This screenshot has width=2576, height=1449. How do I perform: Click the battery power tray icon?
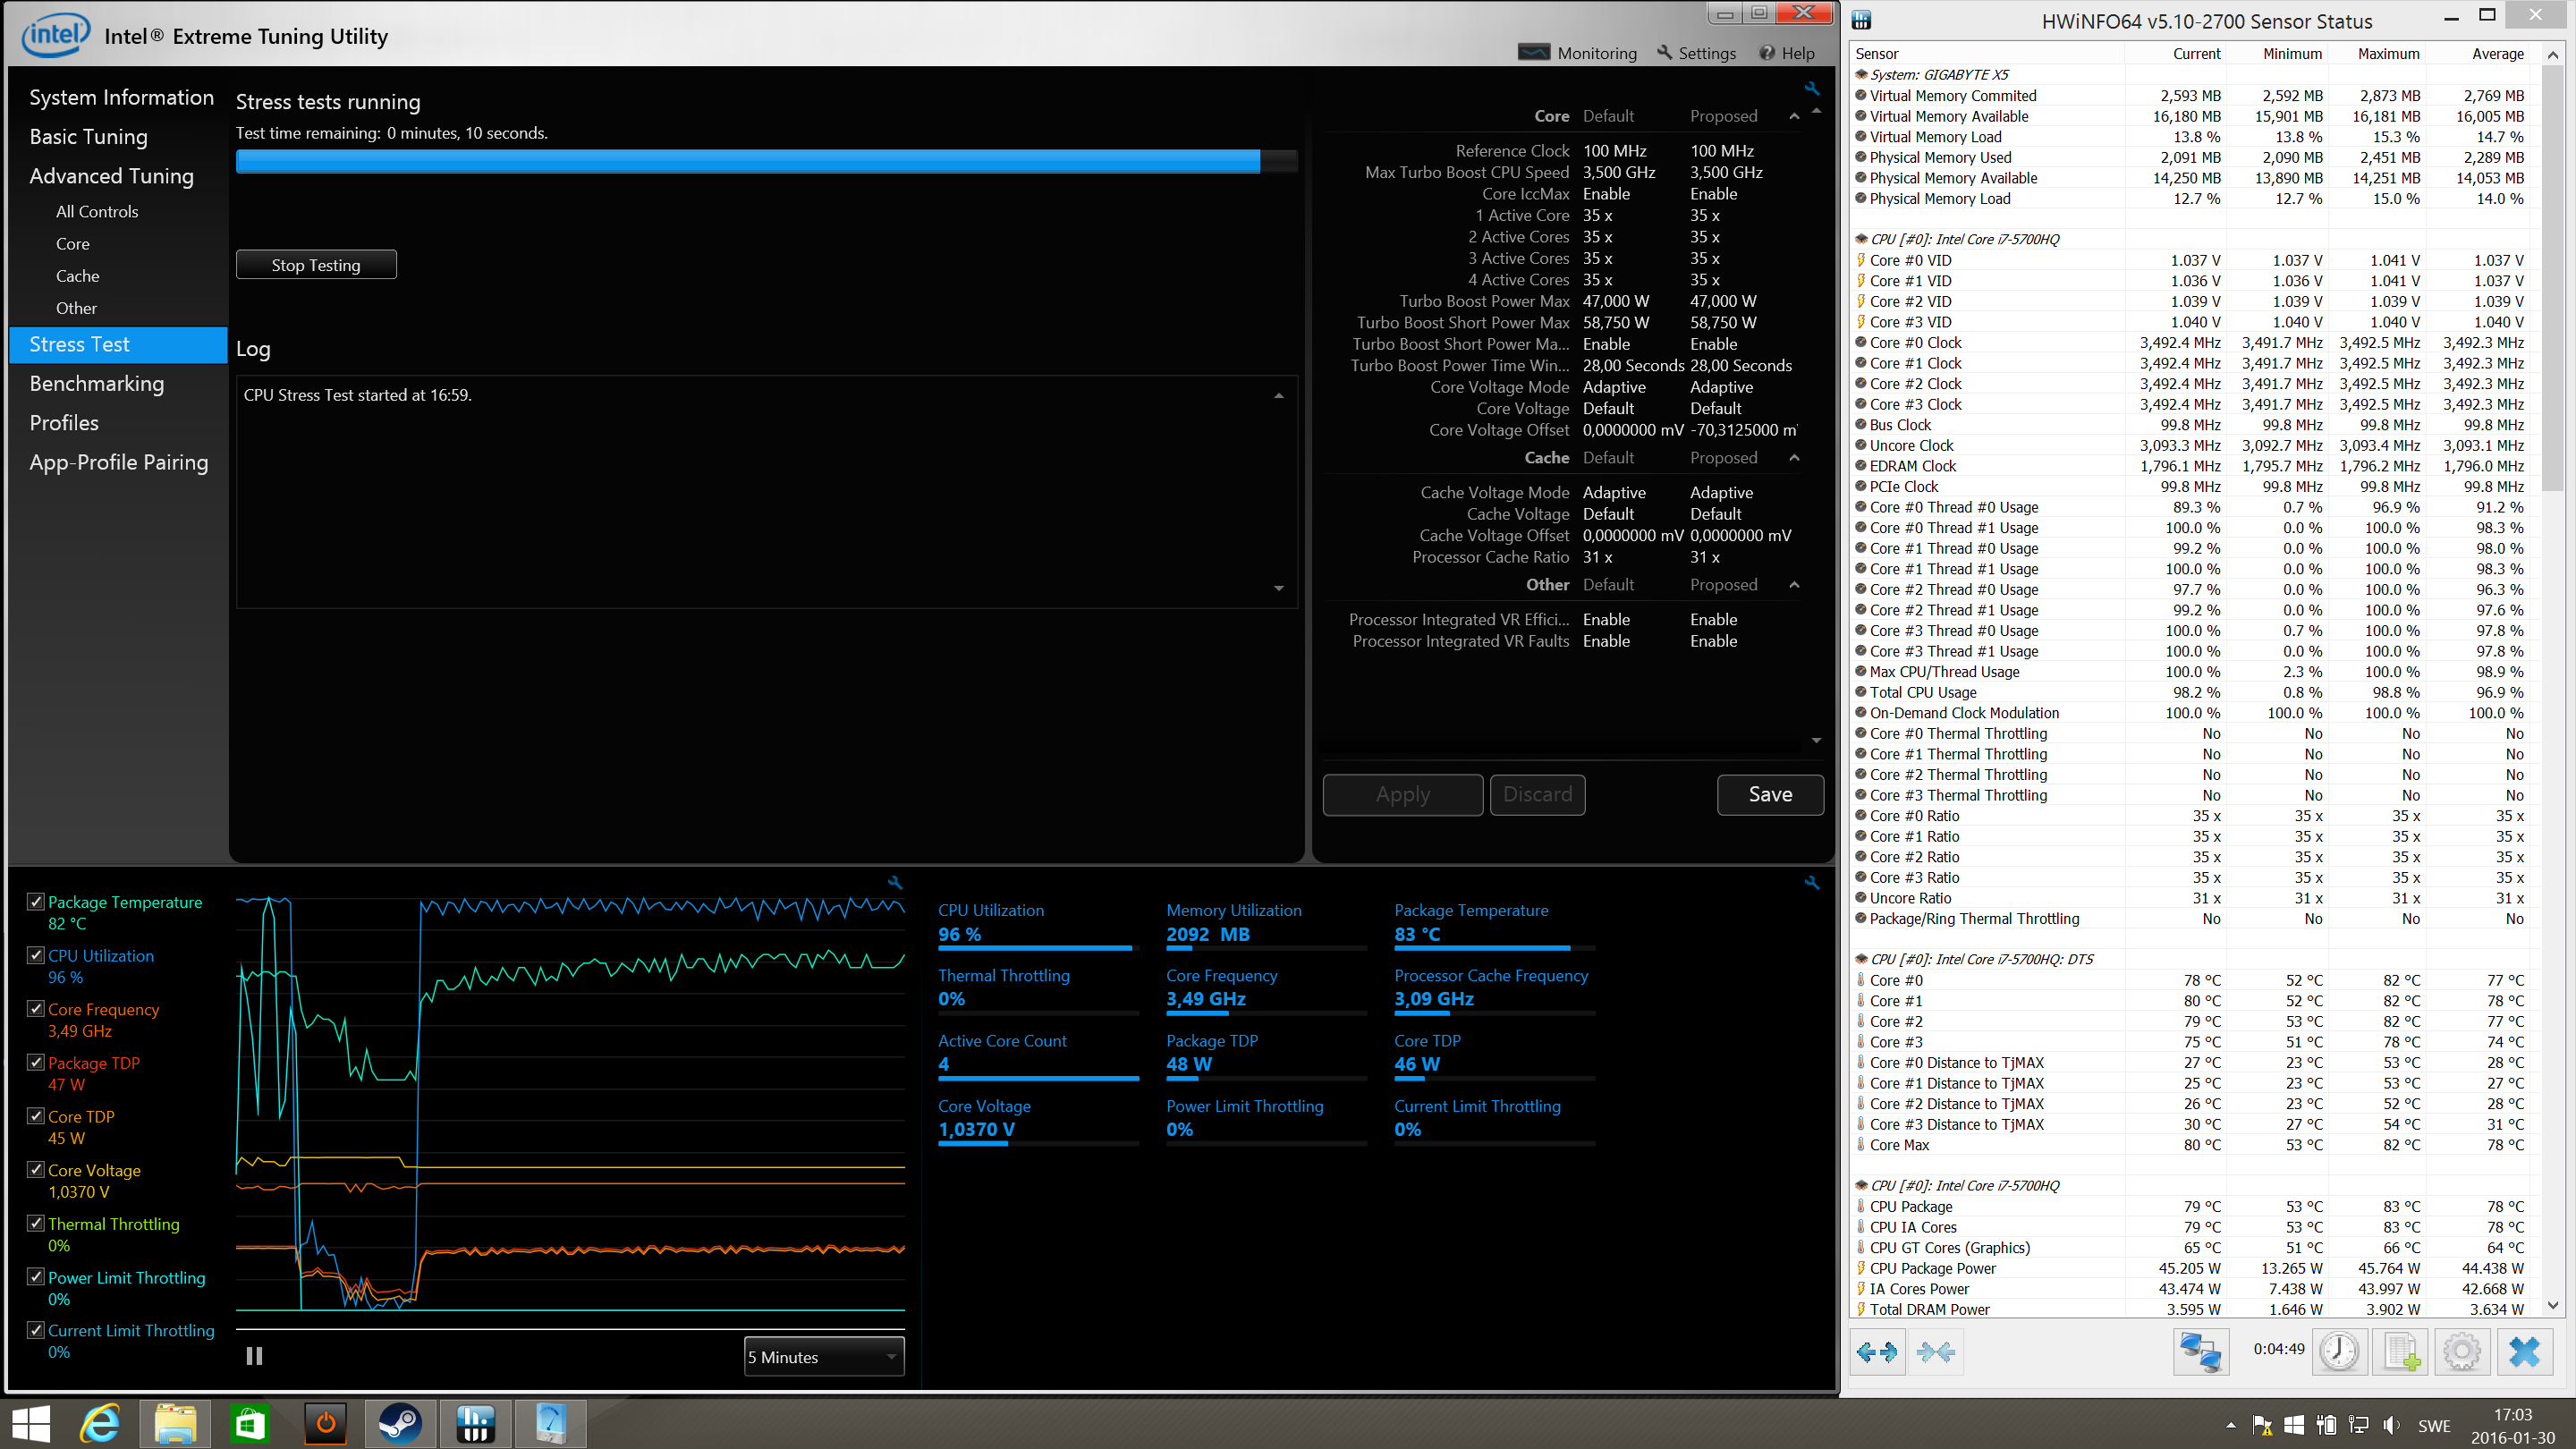tap(2326, 1426)
